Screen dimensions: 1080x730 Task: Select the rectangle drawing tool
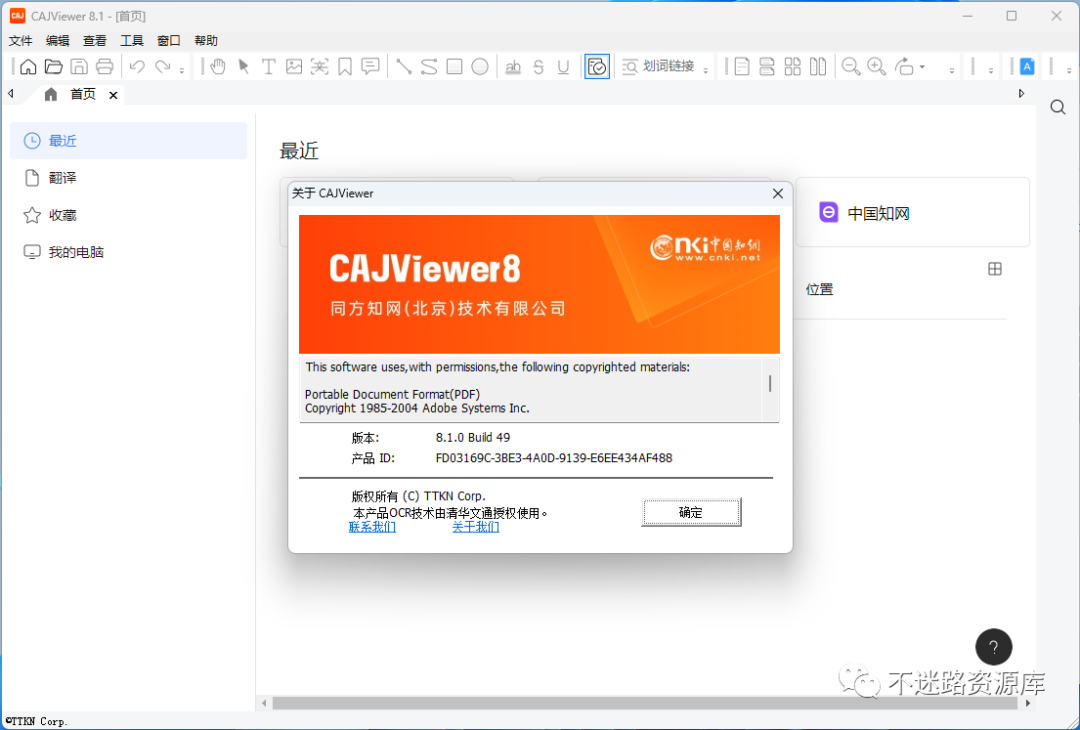click(x=455, y=67)
